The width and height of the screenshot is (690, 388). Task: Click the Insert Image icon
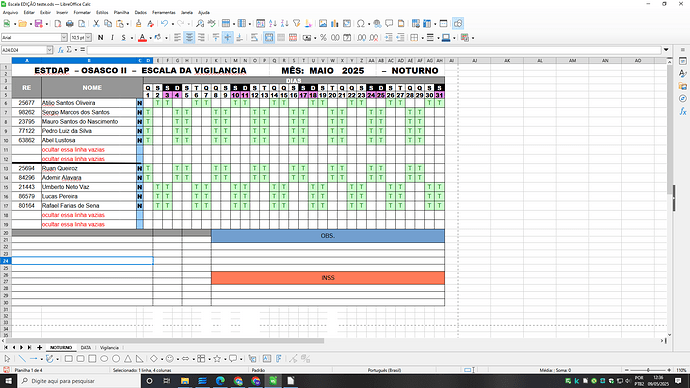pyautogui.click(x=323, y=24)
